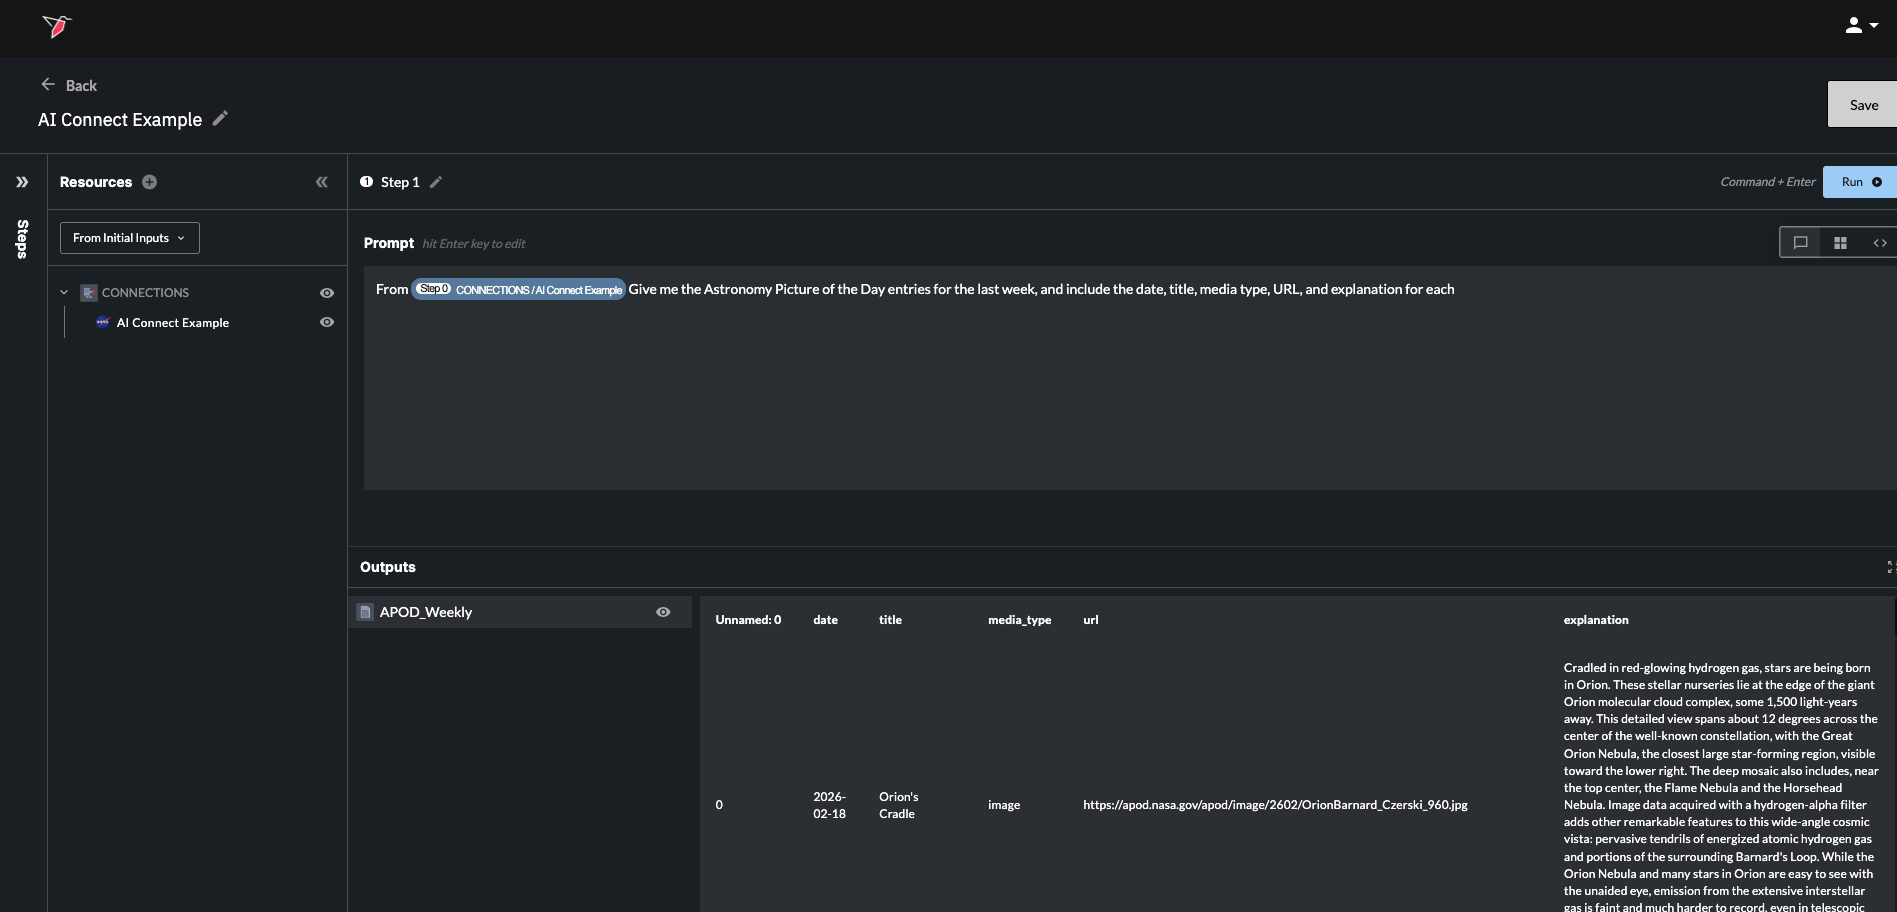Toggle visibility of AI Connect Example

point(326,322)
